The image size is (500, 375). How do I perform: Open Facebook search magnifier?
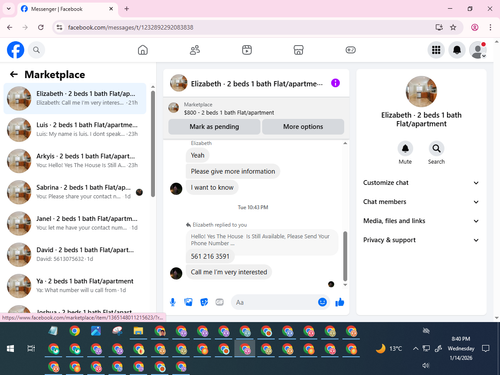coord(36,50)
